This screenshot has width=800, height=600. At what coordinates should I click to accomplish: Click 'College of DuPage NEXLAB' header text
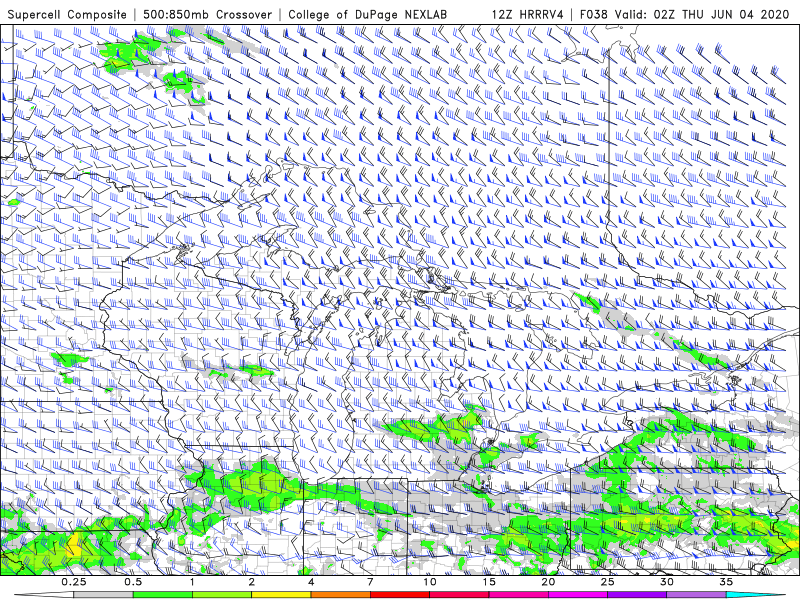(x=367, y=14)
